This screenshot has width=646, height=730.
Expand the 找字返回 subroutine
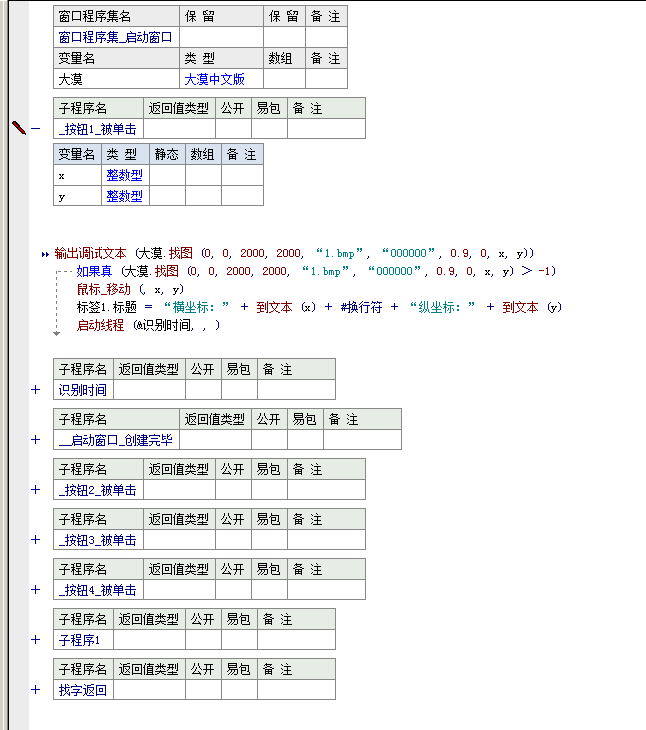[35, 689]
